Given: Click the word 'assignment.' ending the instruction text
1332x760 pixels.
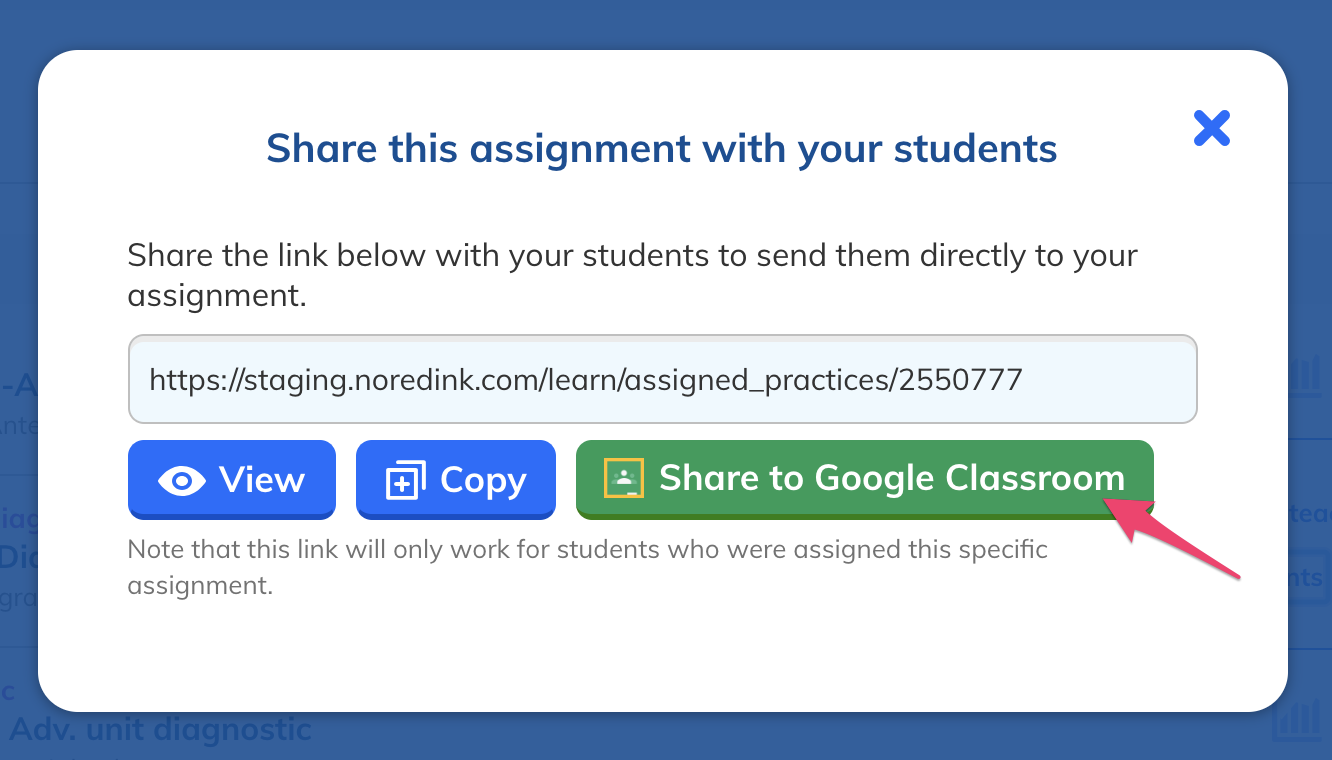Looking at the screenshot, I should tap(217, 296).
